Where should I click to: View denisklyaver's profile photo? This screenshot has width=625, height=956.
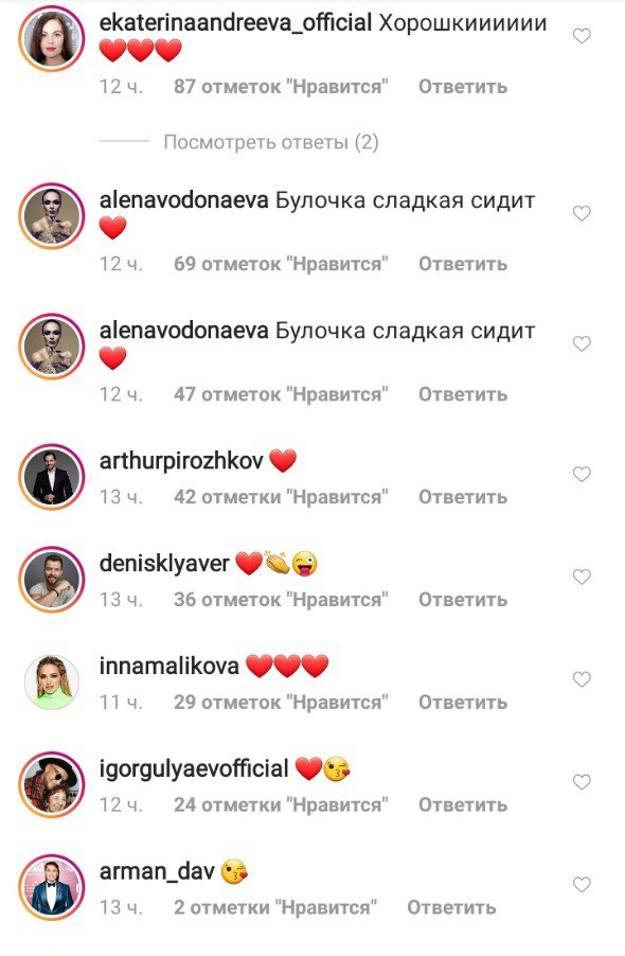tap(52, 579)
